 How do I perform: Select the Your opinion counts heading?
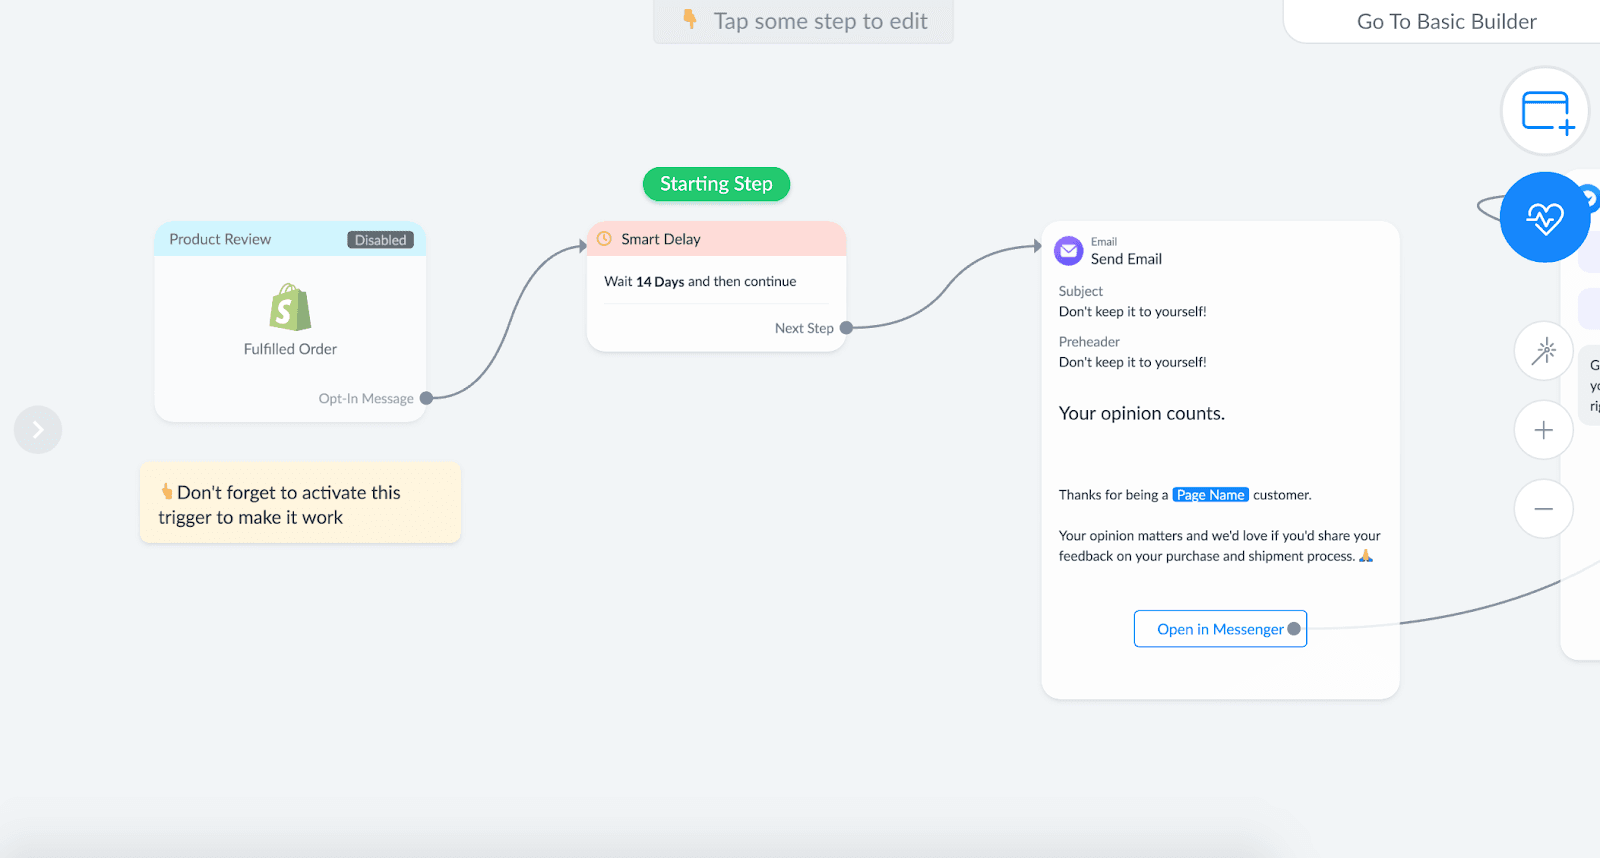(x=1142, y=414)
